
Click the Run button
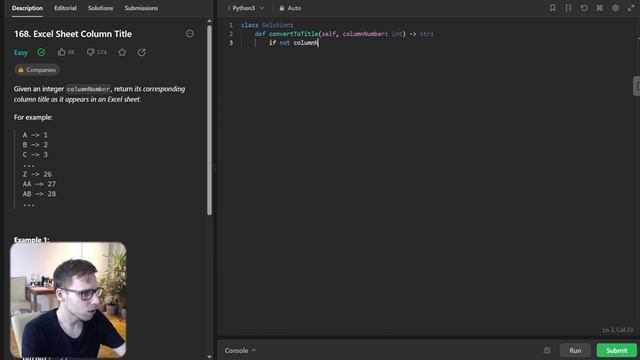tap(575, 351)
